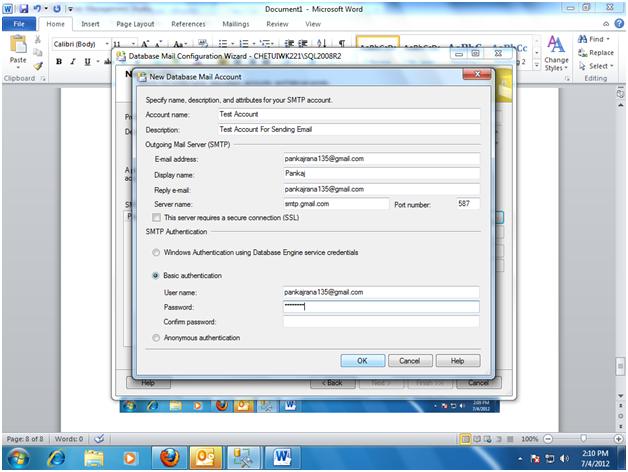The height and width of the screenshot is (472, 628).
Task: Open the File tab in Word
Action: tap(19, 24)
